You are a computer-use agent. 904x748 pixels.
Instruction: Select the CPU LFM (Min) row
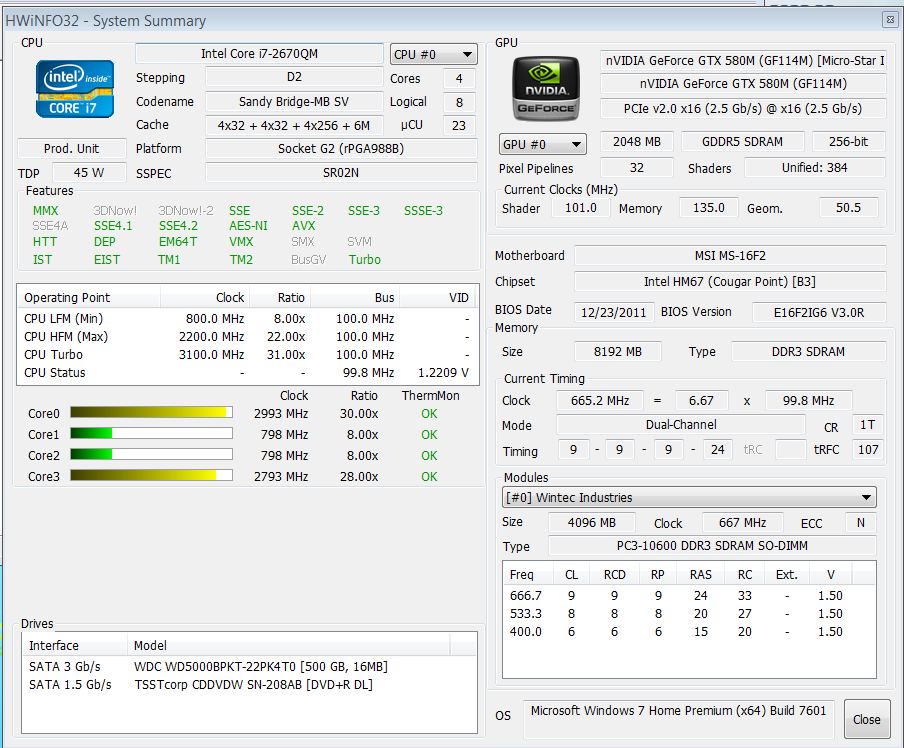click(x=248, y=318)
